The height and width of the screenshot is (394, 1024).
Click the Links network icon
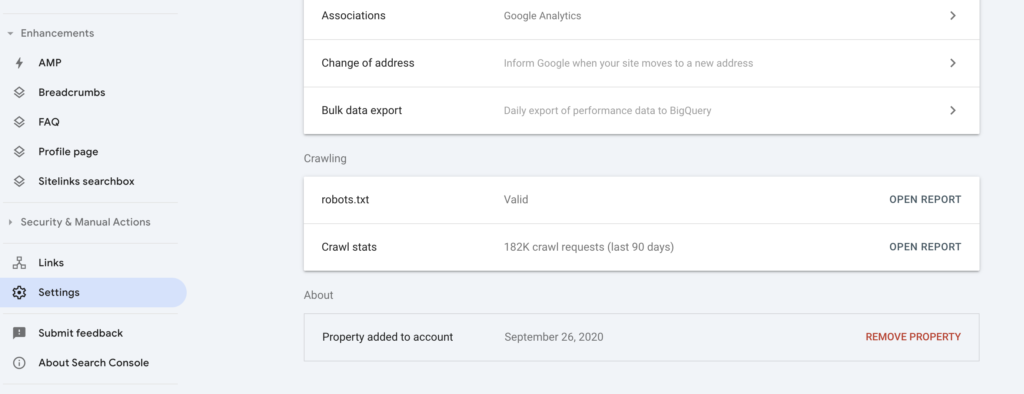click(20, 263)
